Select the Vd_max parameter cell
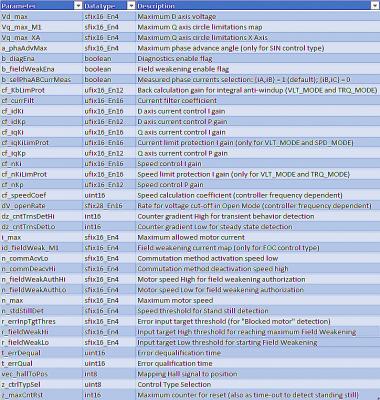 (41, 16)
